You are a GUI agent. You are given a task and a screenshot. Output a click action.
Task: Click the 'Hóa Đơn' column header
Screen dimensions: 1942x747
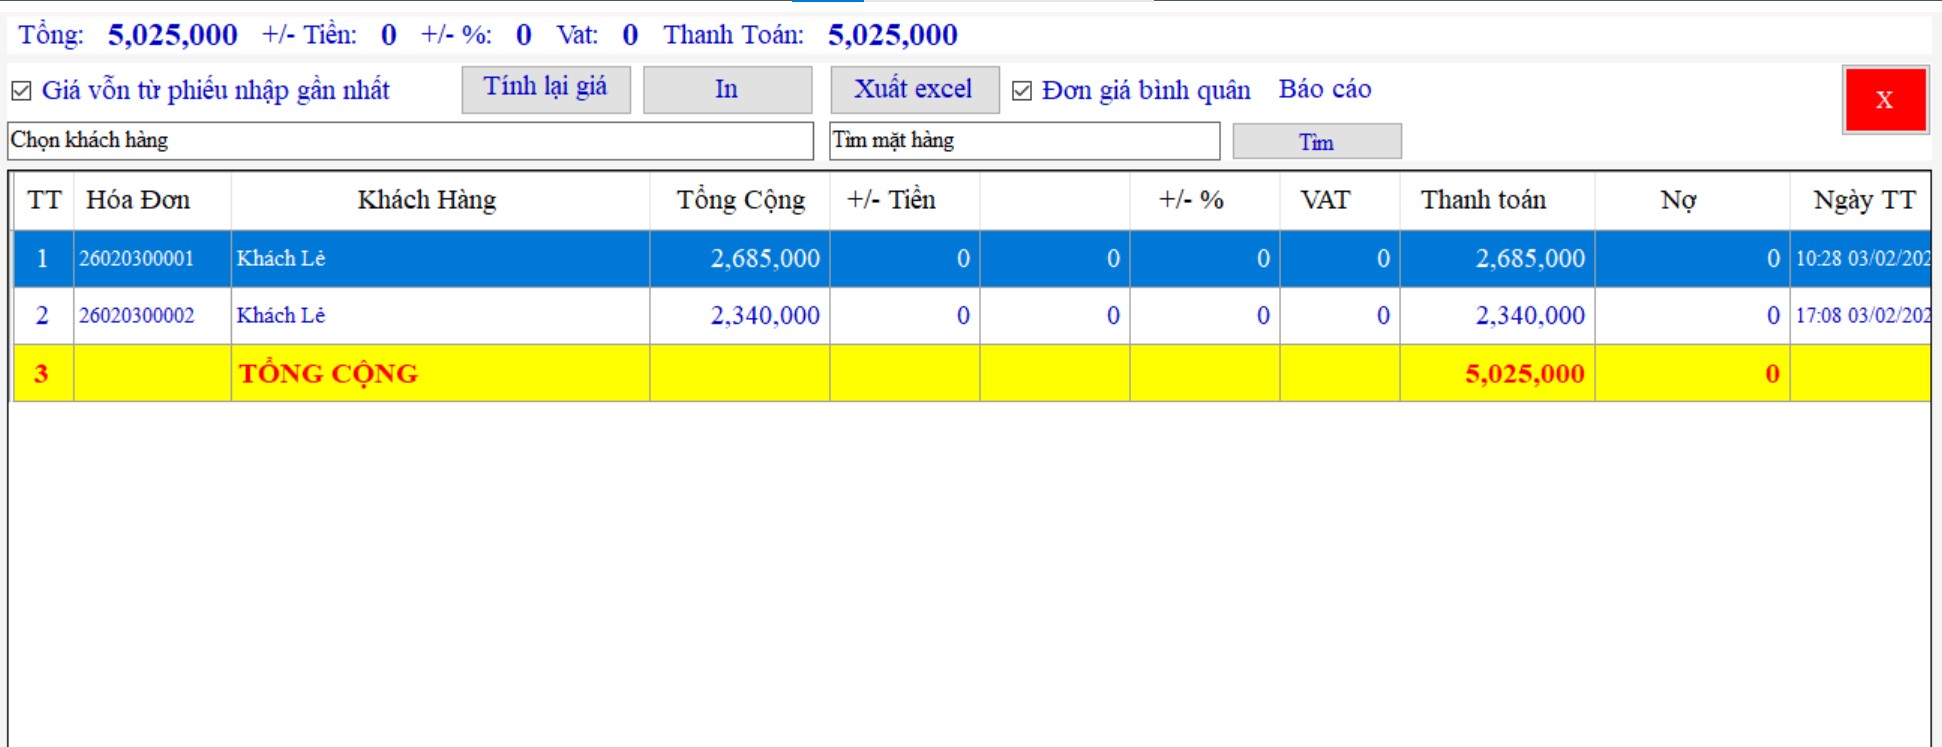tap(138, 201)
